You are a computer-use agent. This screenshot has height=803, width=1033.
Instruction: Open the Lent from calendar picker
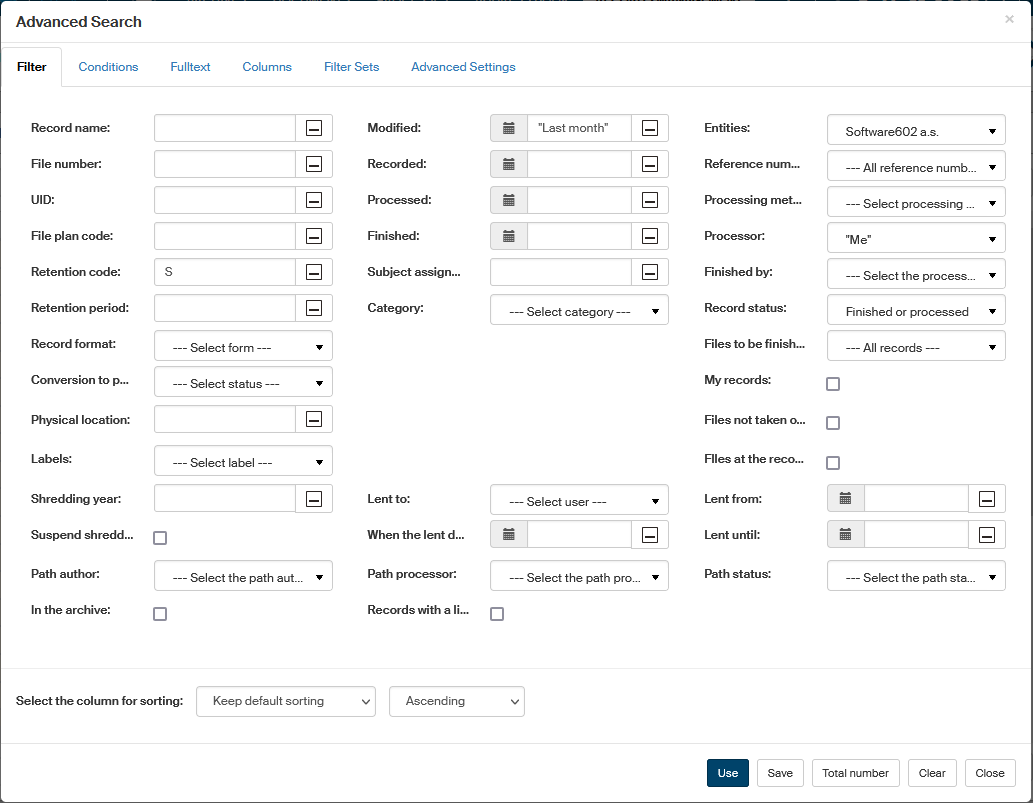pyautogui.click(x=846, y=499)
